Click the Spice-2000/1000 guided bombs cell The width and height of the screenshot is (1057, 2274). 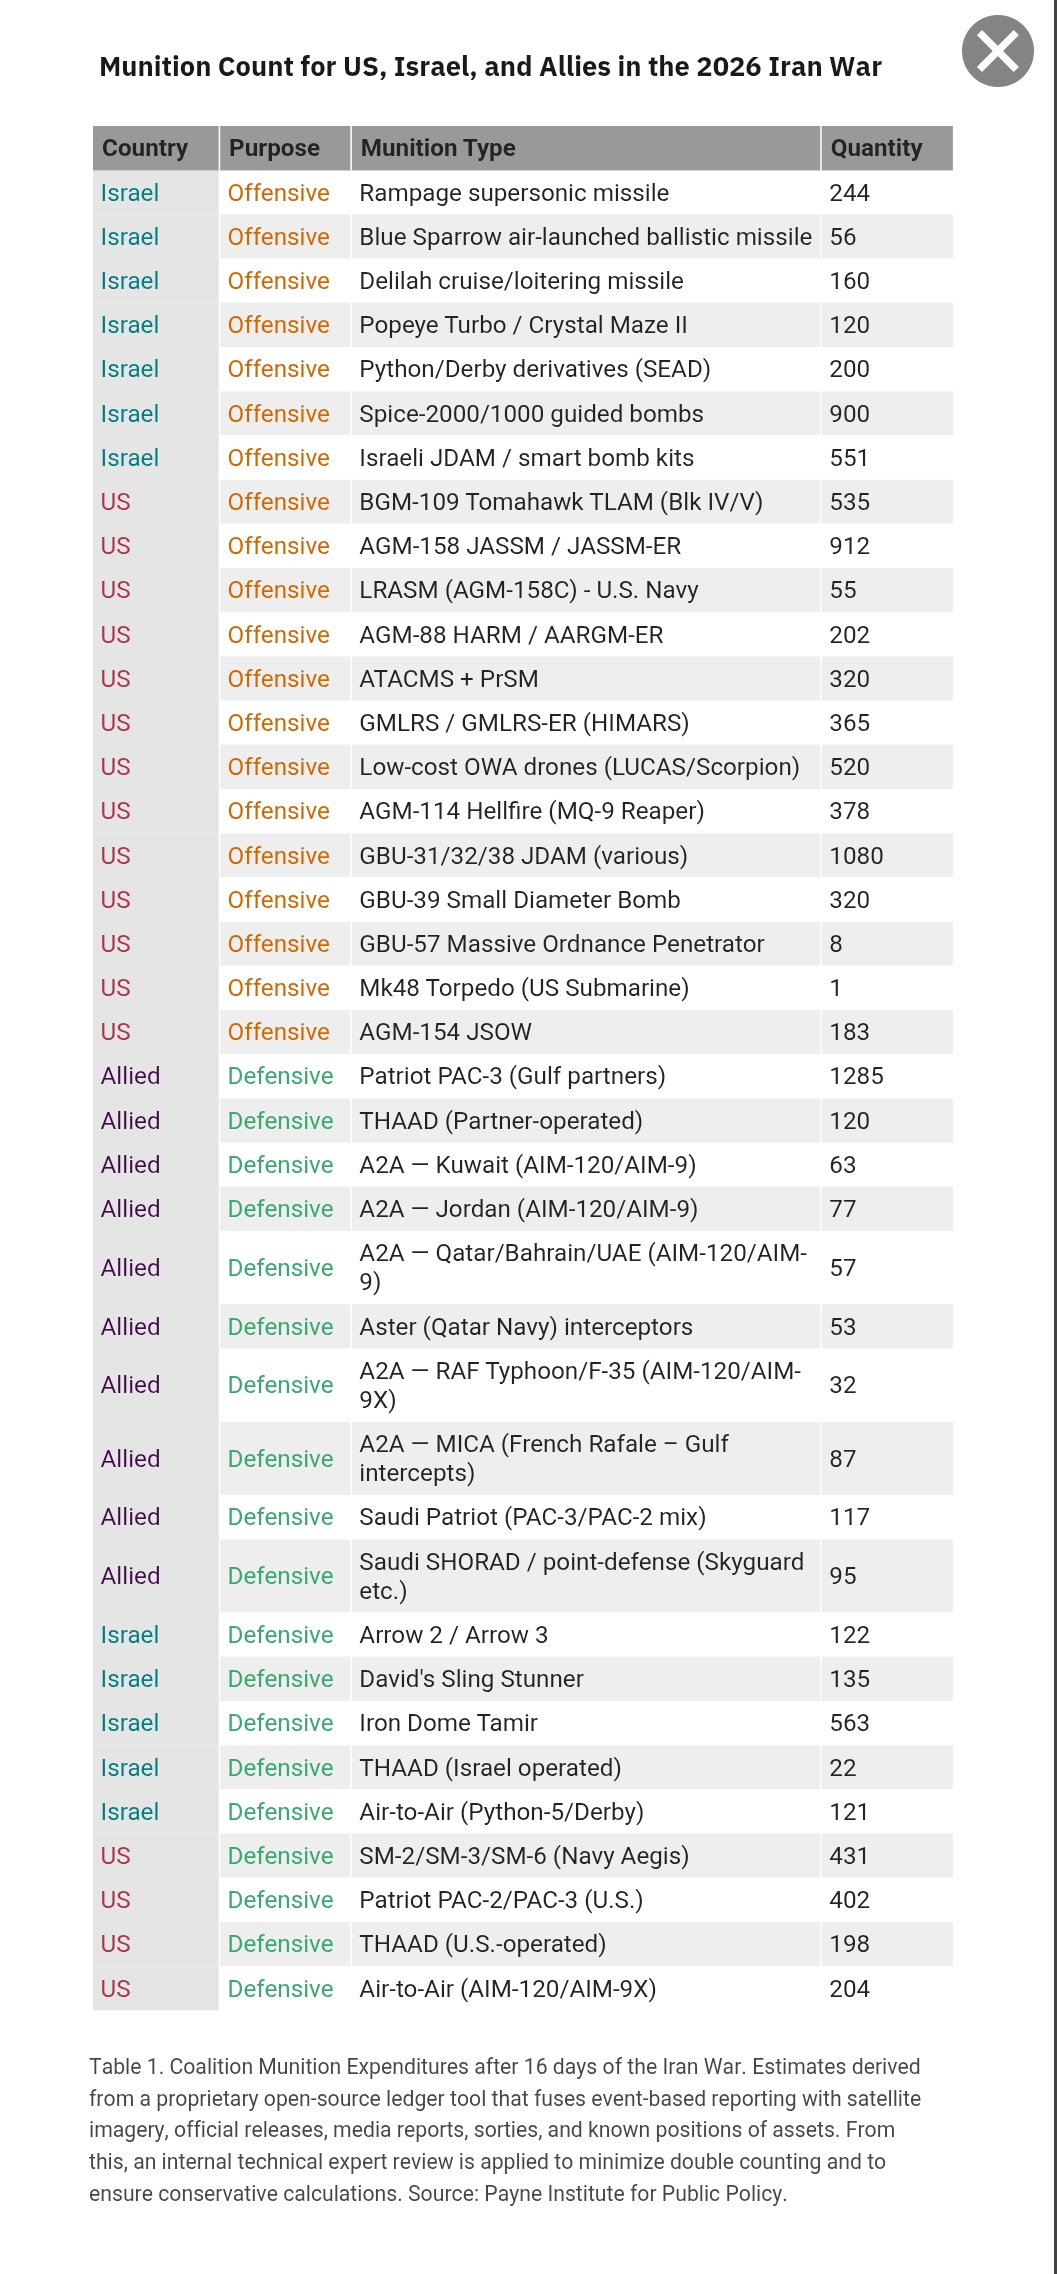pyautogui.click(x=531, y=414)
